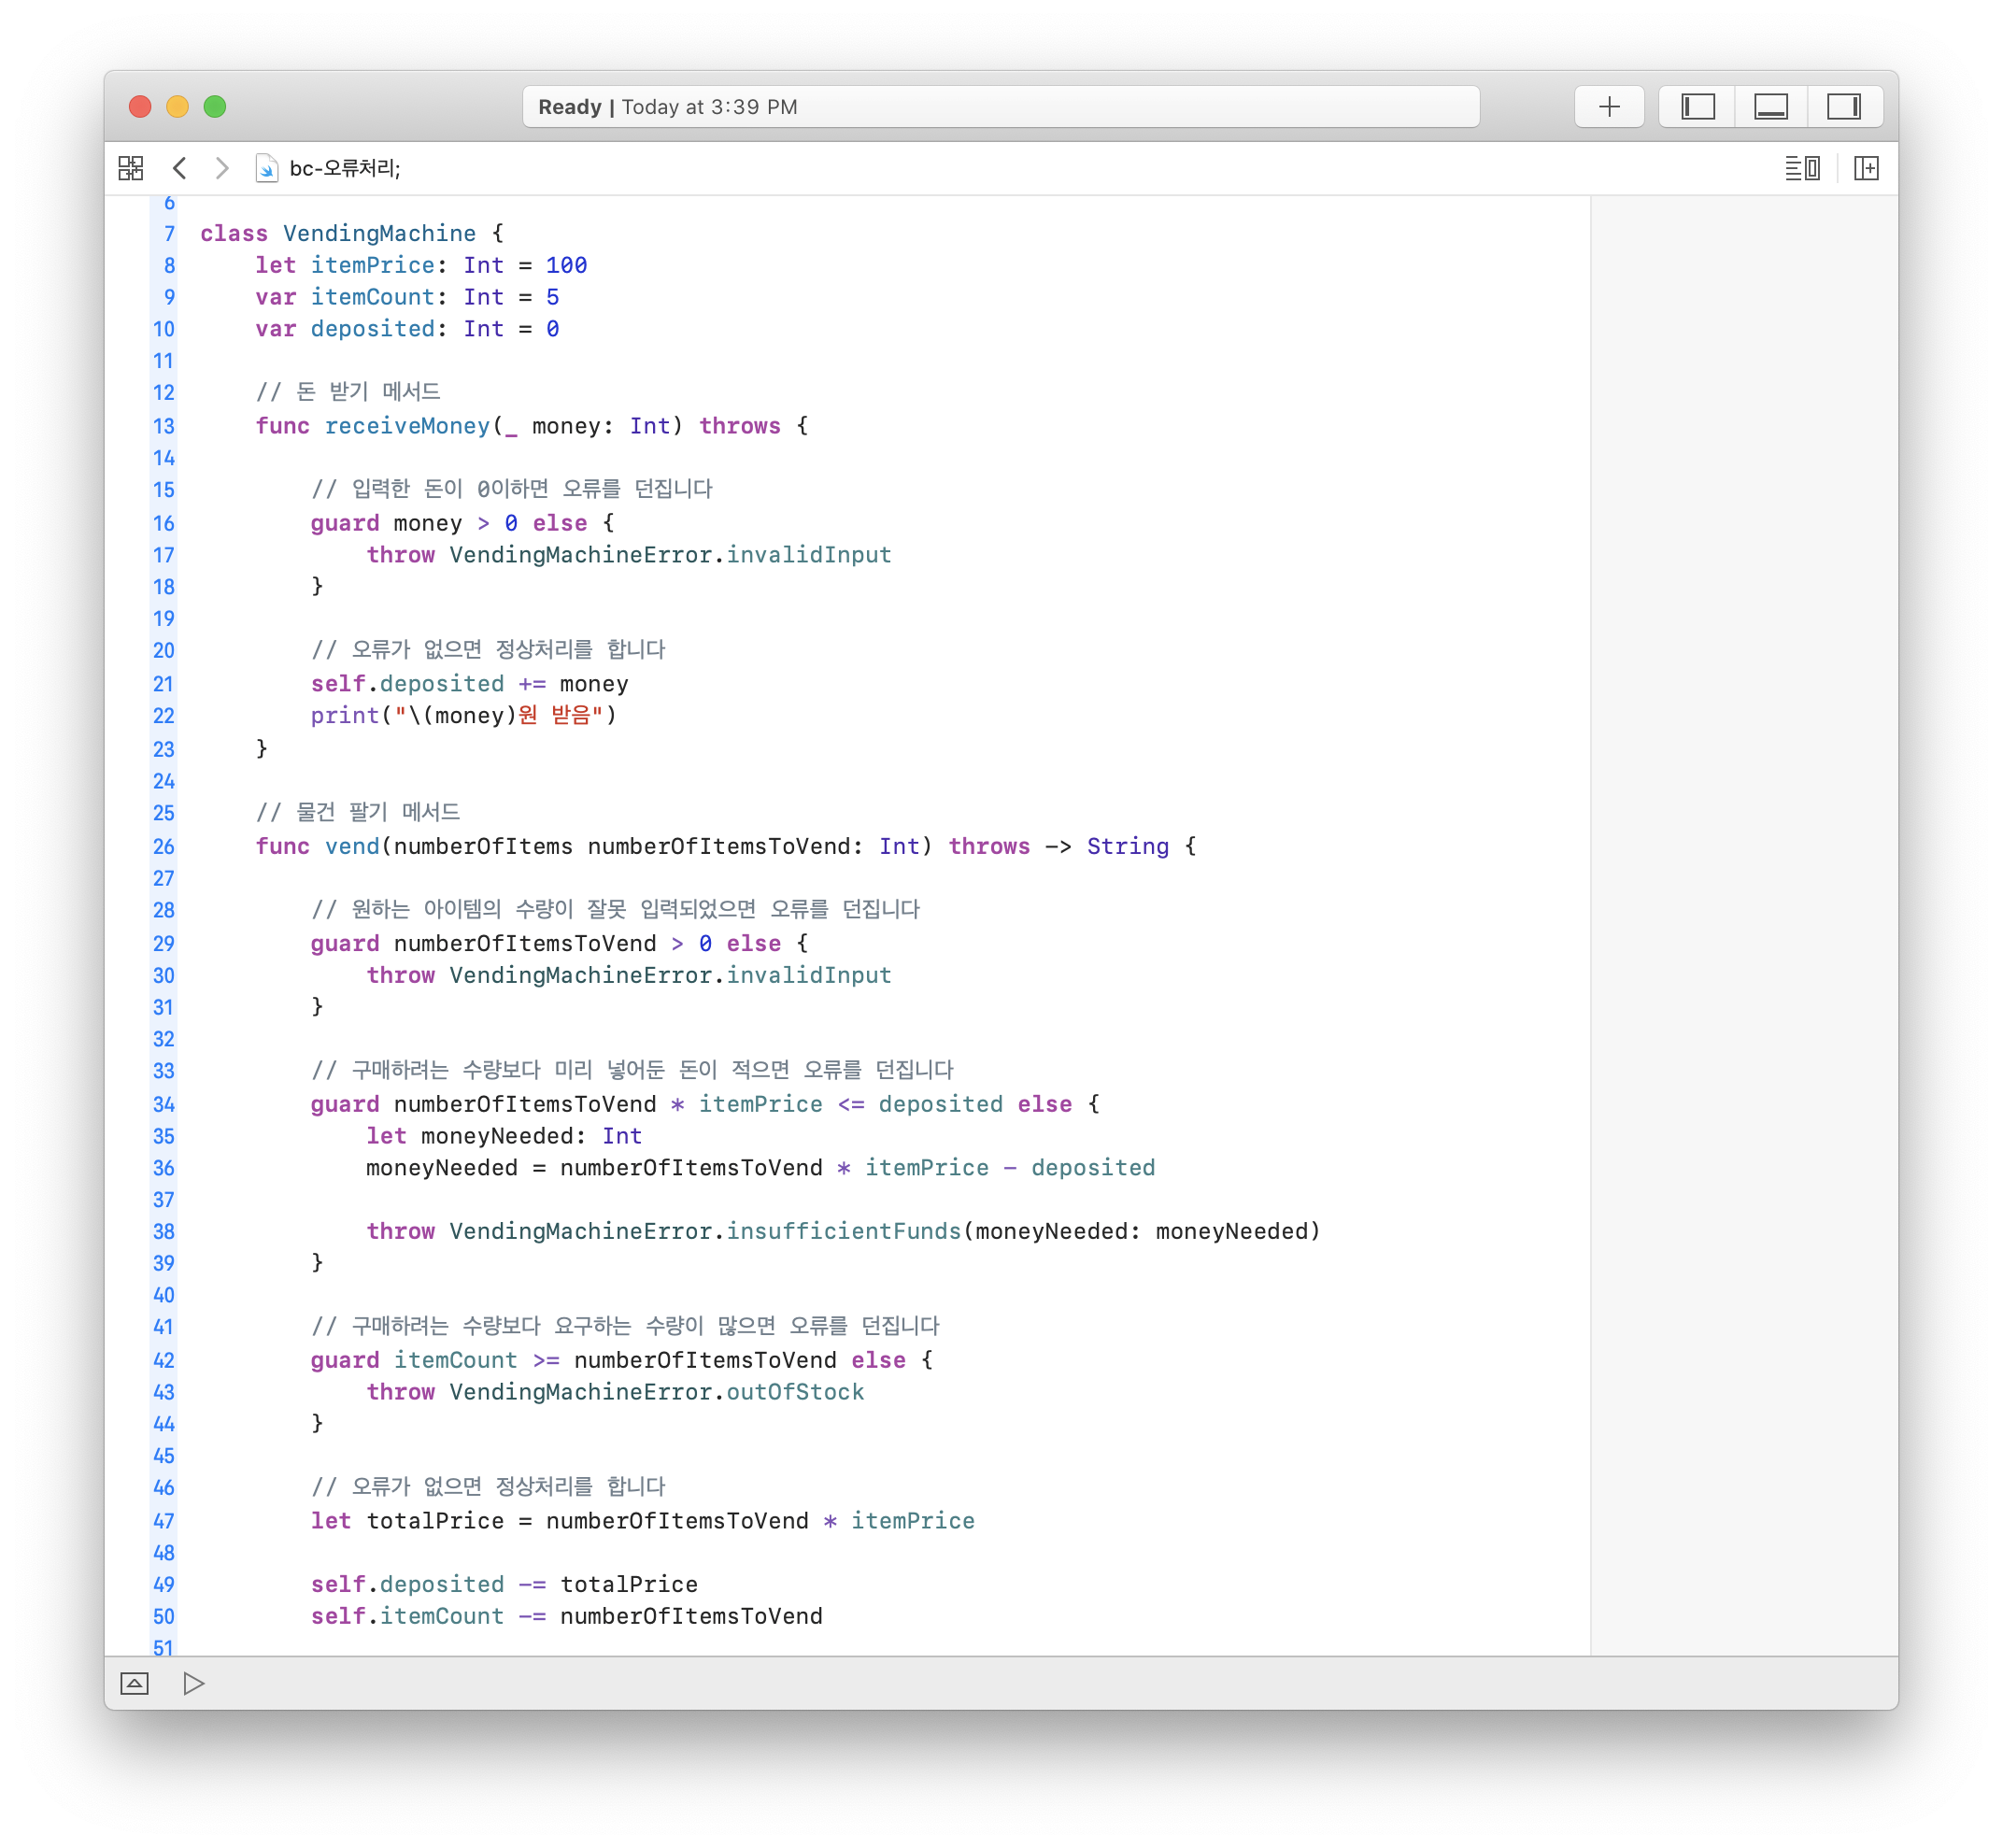
Task: Click the yellow minimize window button
Action: pyautogui.click(x=177, y=107)
